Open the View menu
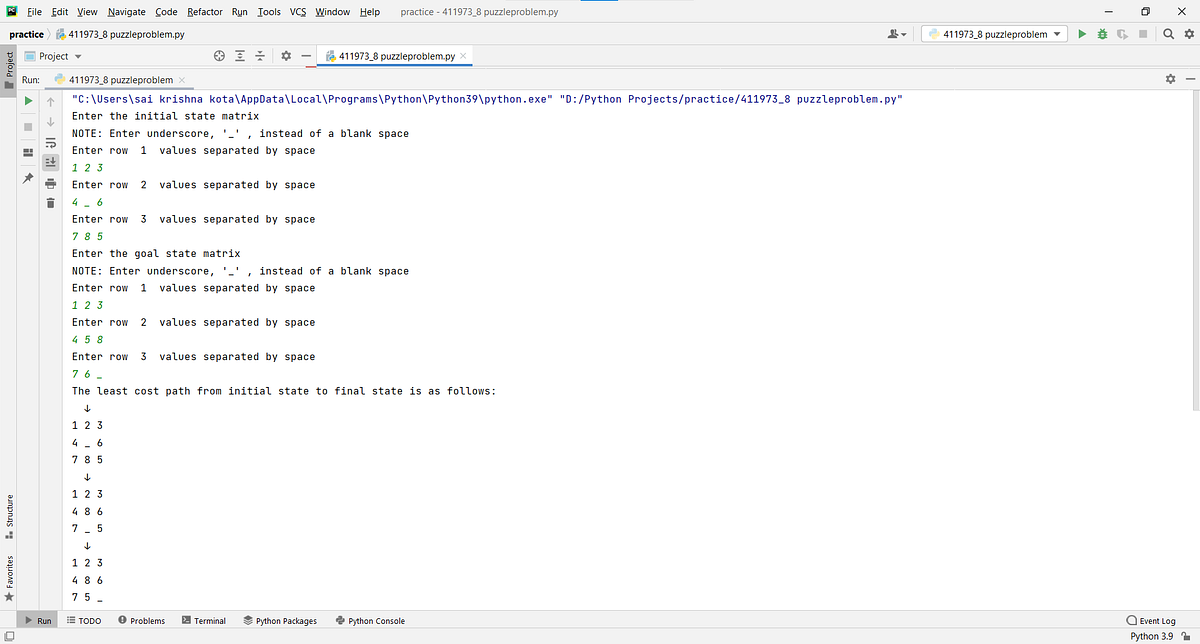Image resolution: width=1200 pixels, height=644 pixels. click(87, 11)
